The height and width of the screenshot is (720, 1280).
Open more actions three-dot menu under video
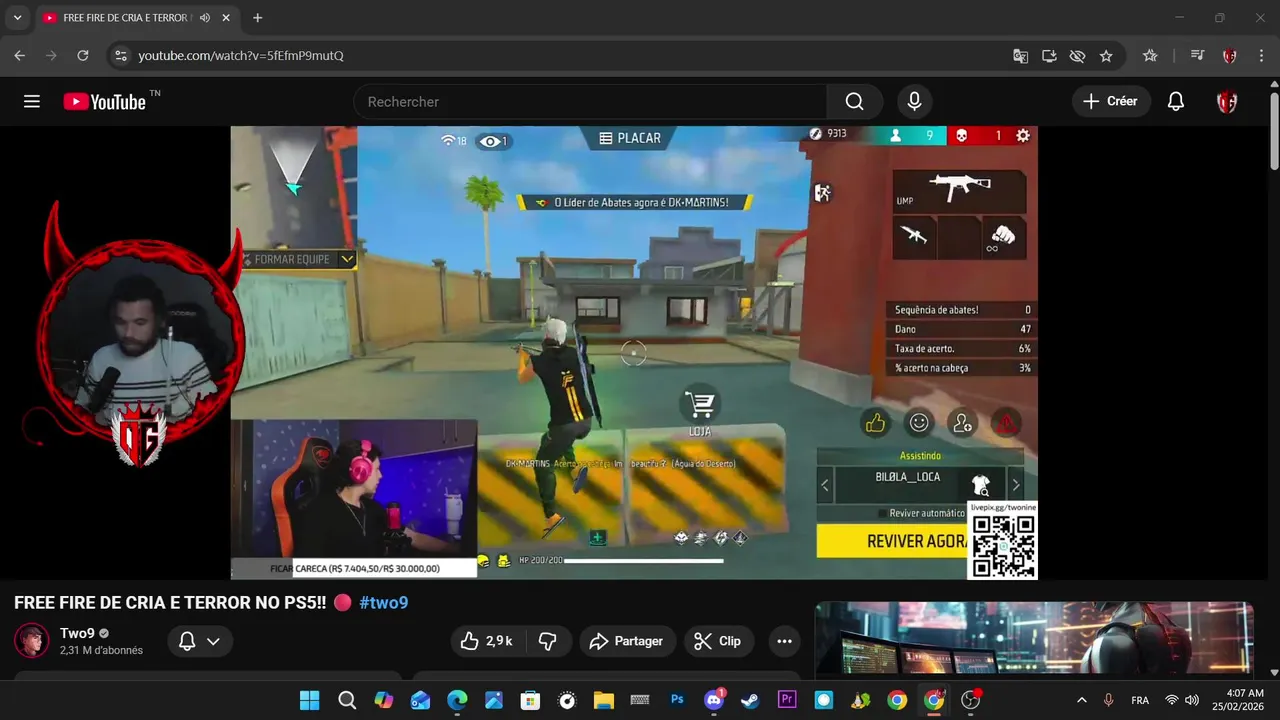pyautogui.click(x=784, y=641)
